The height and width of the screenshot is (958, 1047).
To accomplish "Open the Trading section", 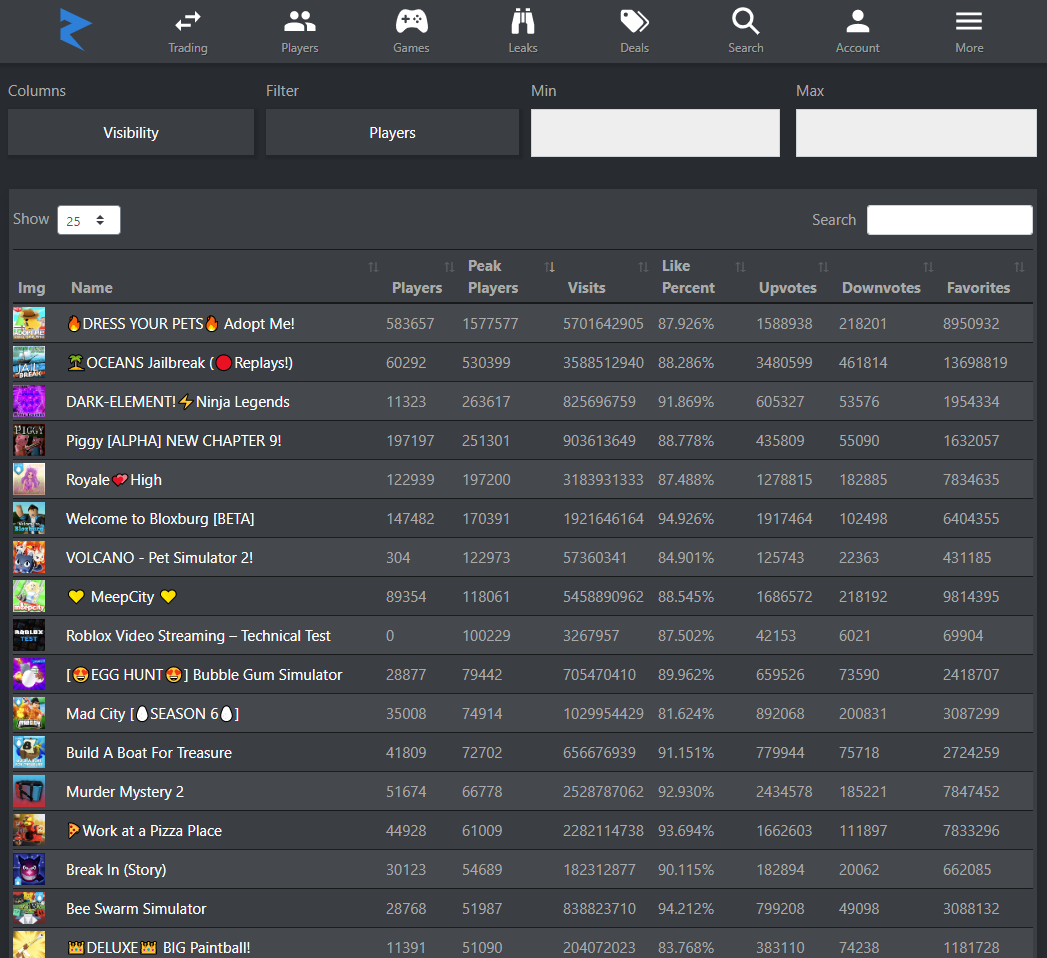I will pos(188,31).
